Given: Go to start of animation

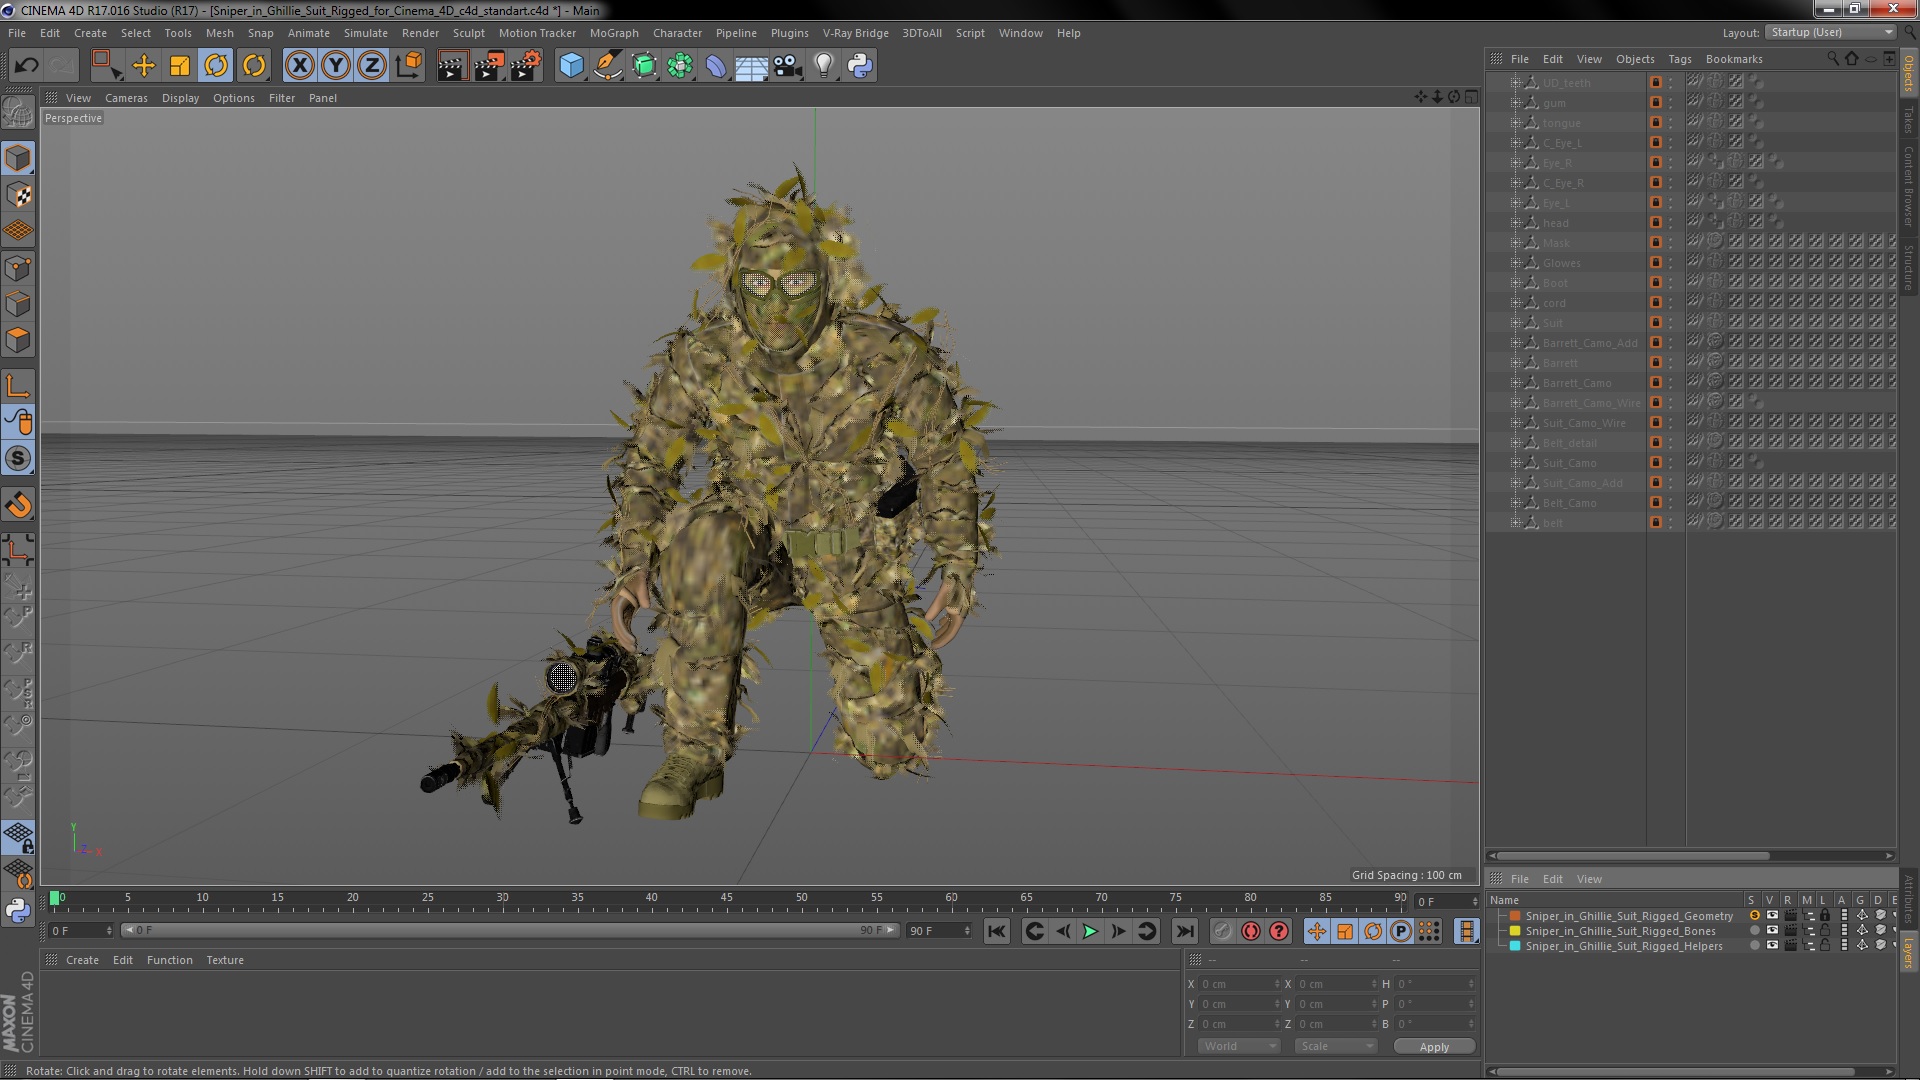Looking at the screenshot, I should [x=997, y=931].
